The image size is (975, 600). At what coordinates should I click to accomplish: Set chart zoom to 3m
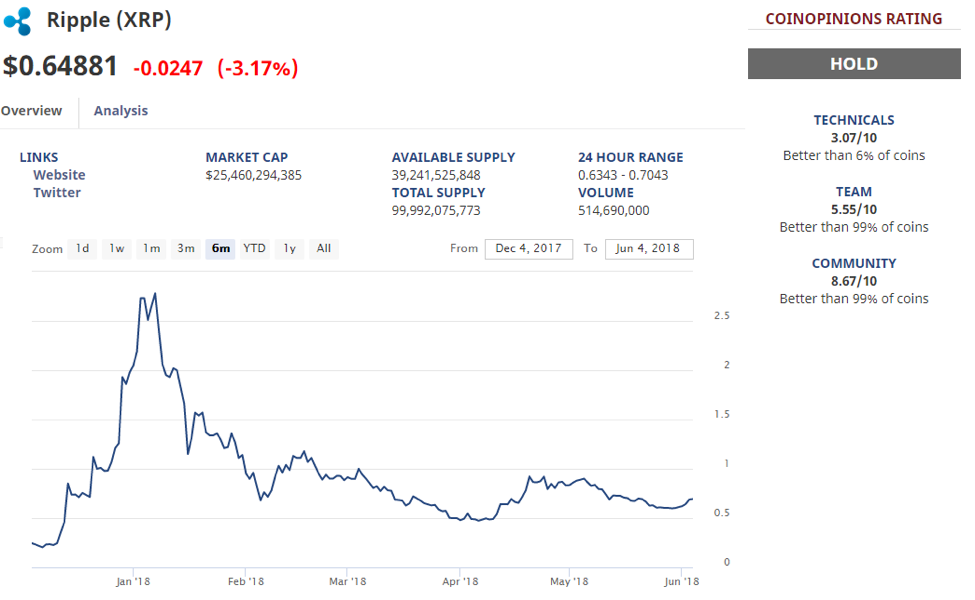(x=186, y=249)
